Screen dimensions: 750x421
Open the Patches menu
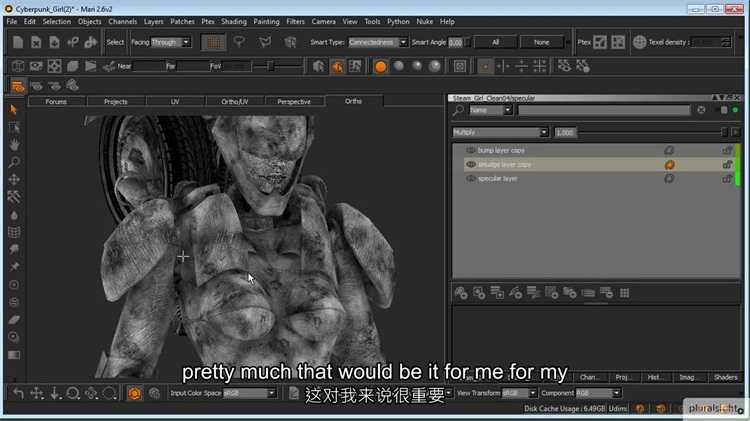[182, 22]
